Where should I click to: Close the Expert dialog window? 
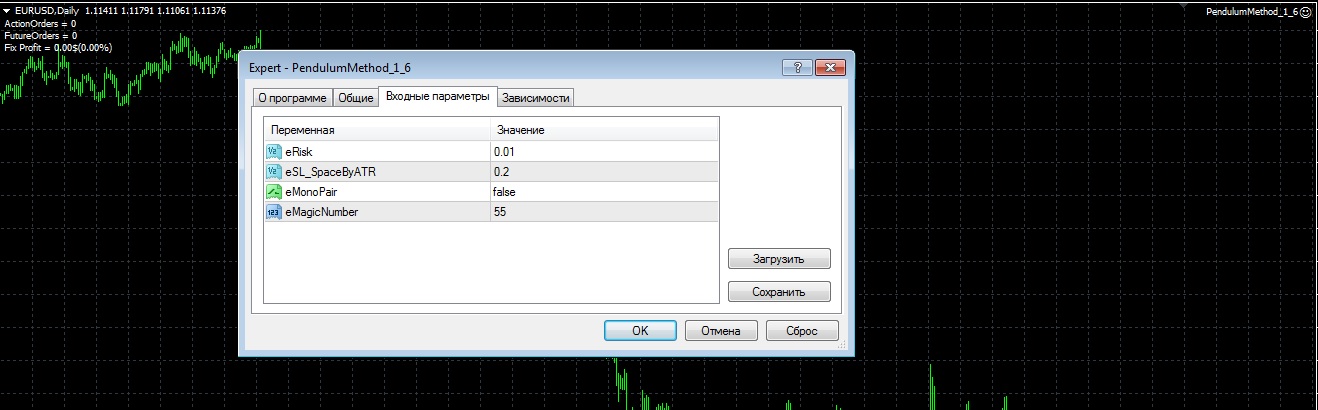click(831, 67)
